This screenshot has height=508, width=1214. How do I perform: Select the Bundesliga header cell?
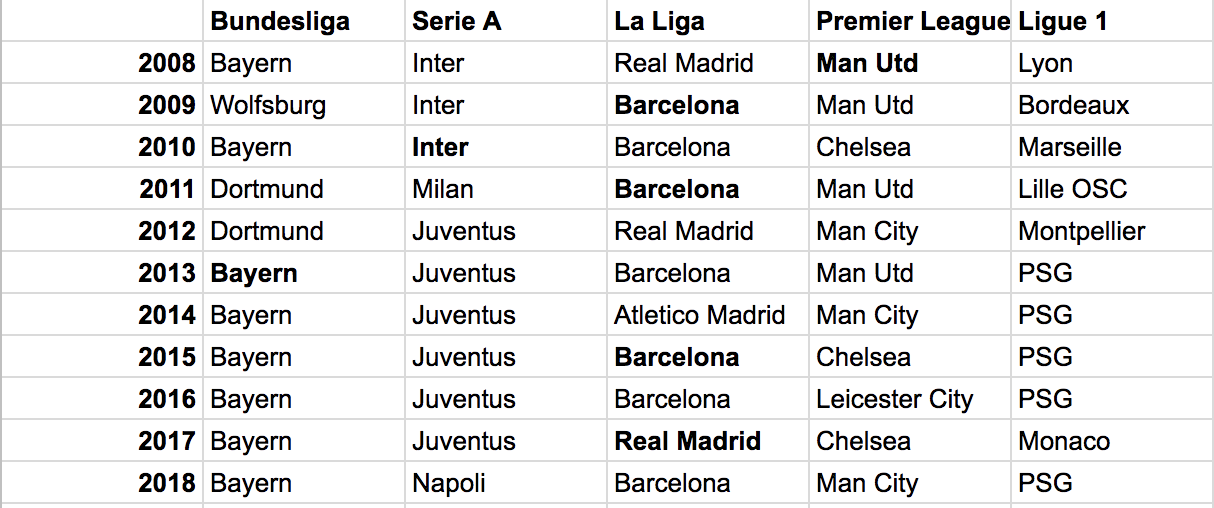coord(304,21)
